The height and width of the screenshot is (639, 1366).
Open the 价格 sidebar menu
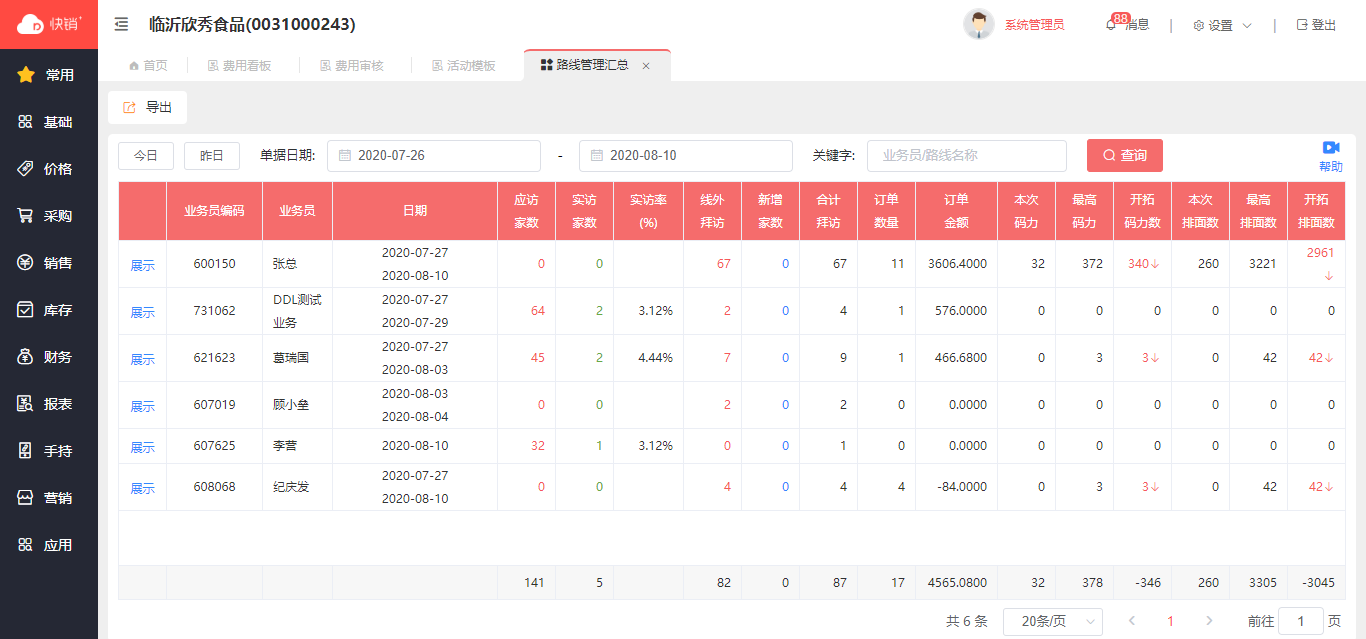point(48,169)
